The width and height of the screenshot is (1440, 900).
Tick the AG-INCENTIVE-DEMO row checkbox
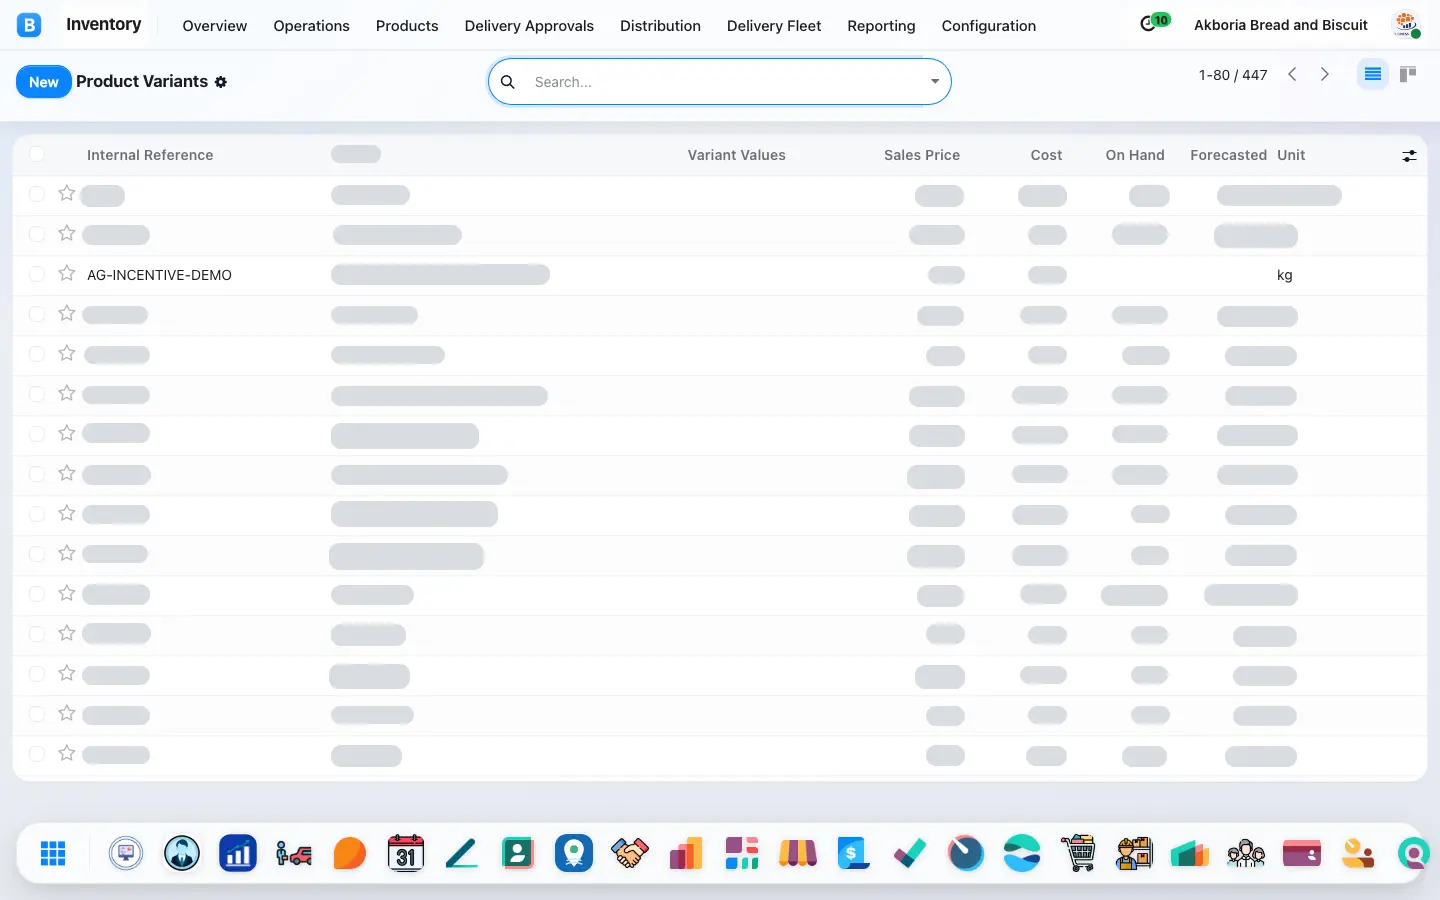click(x=37, y=274)
